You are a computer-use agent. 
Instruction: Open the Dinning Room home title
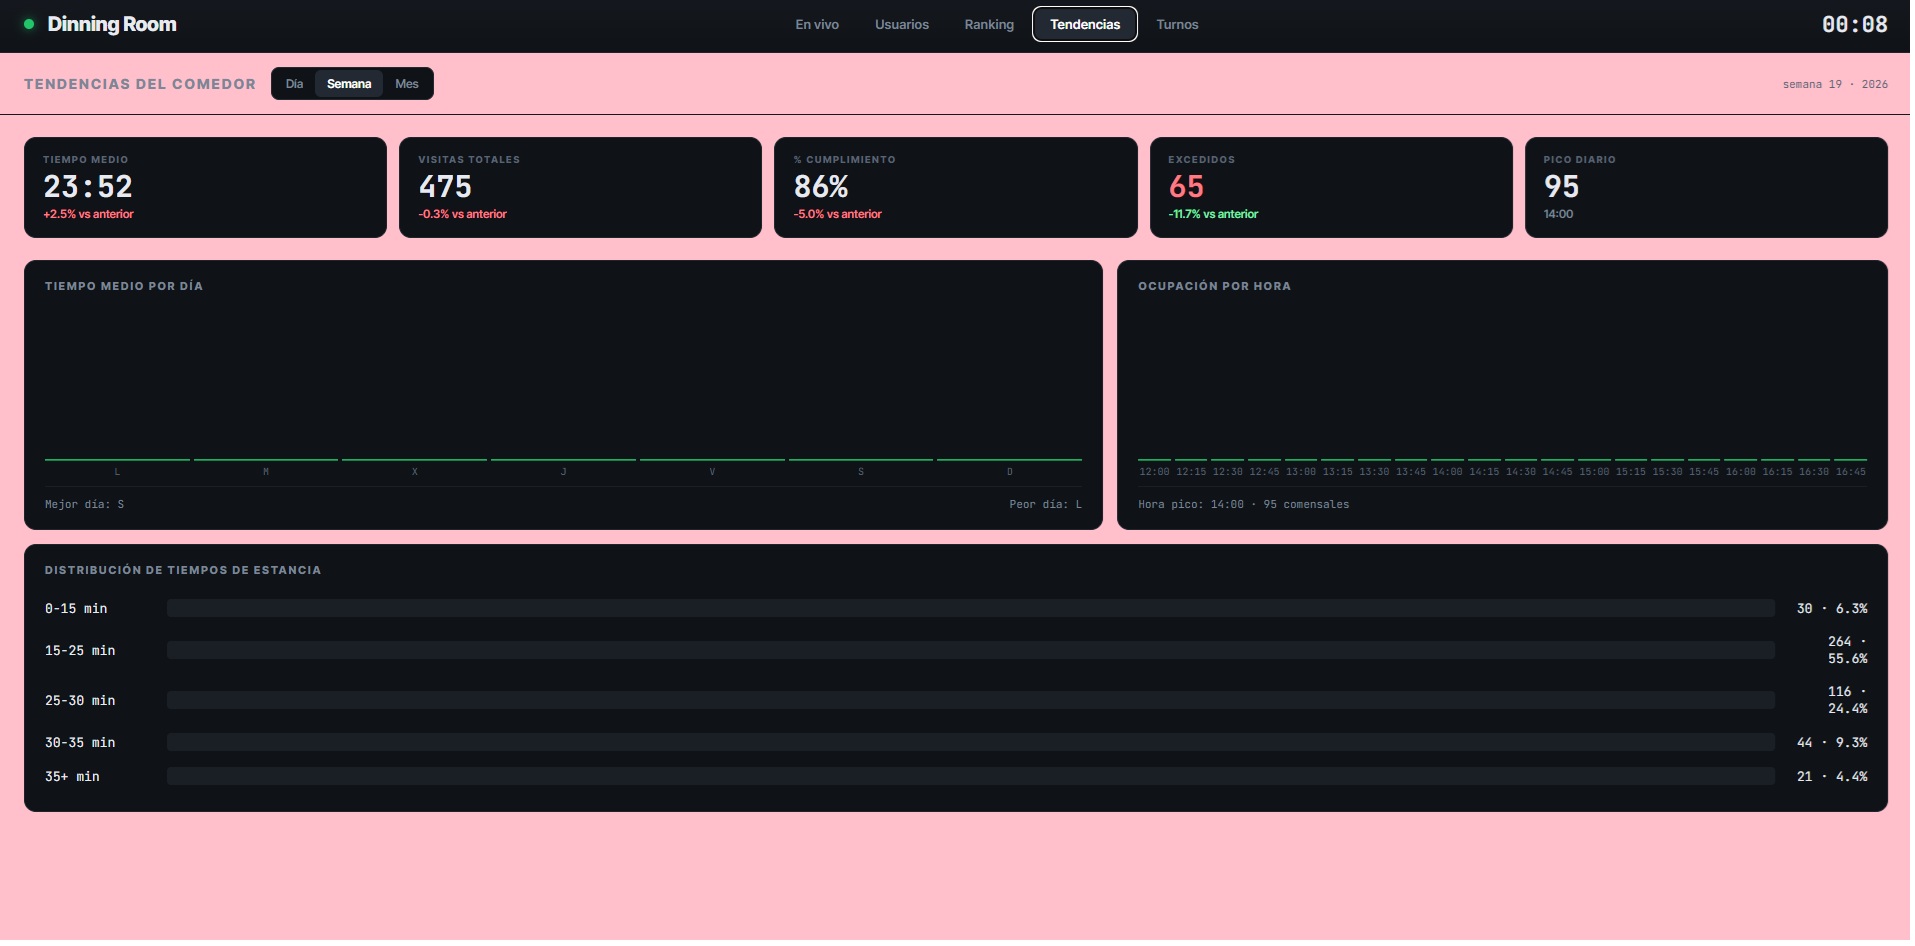112,24
